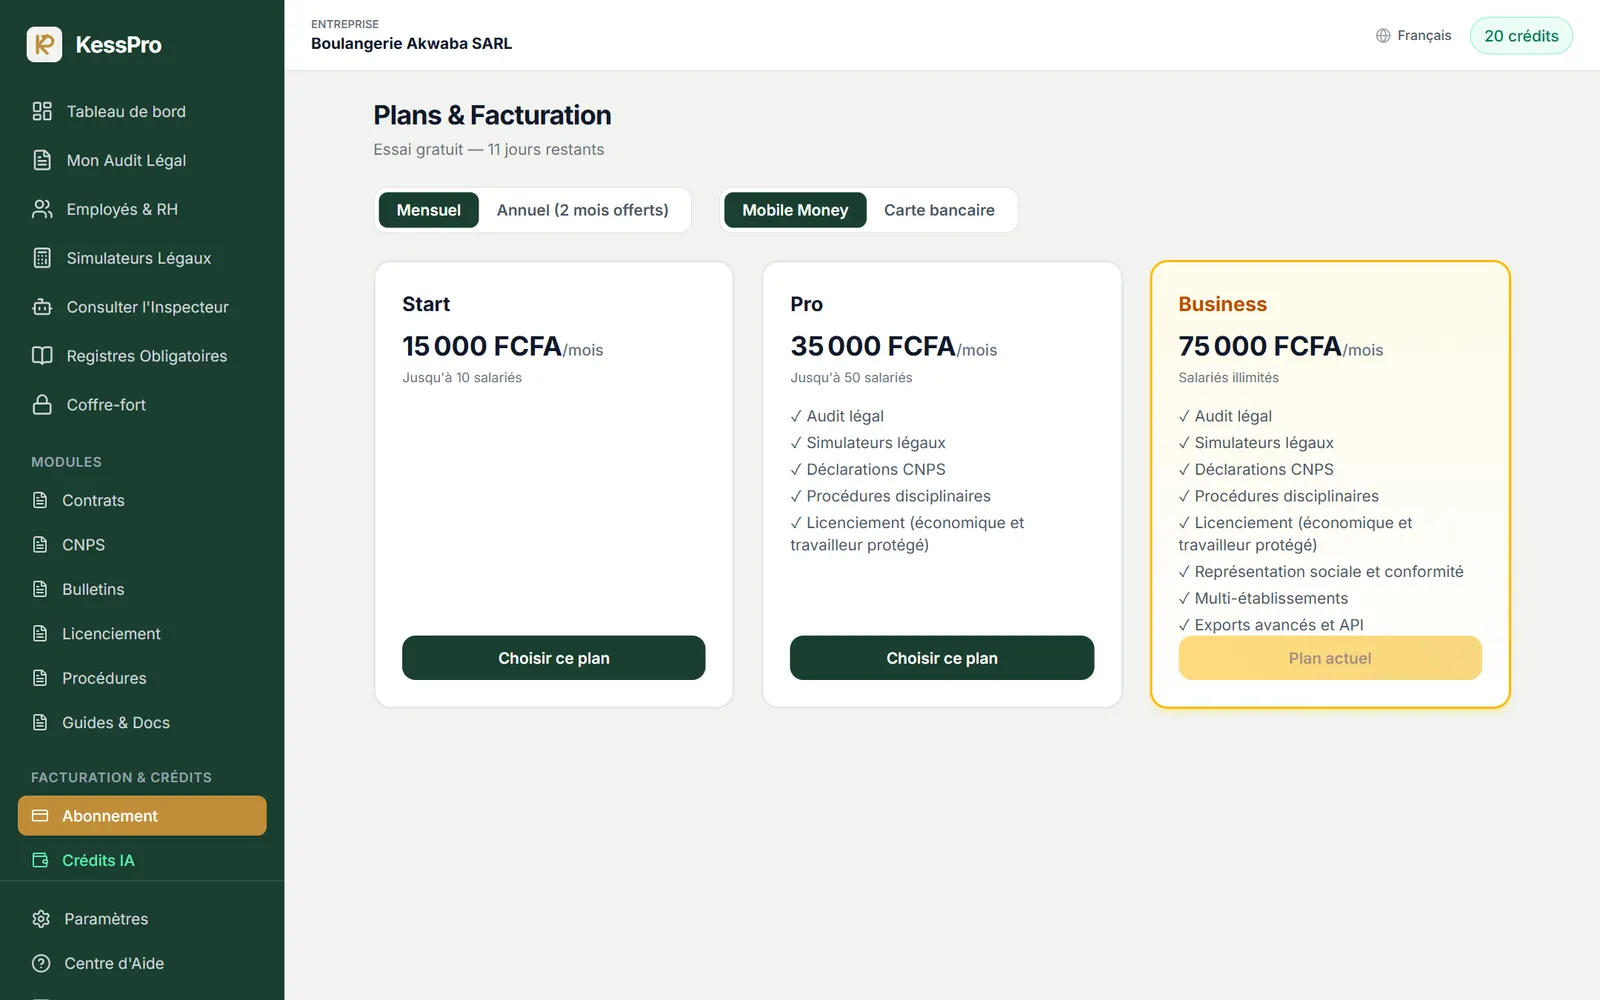The height and width of the screenshot is (1000, 1600).
Task: Click the Licenciement file icon
Action: 40,634
